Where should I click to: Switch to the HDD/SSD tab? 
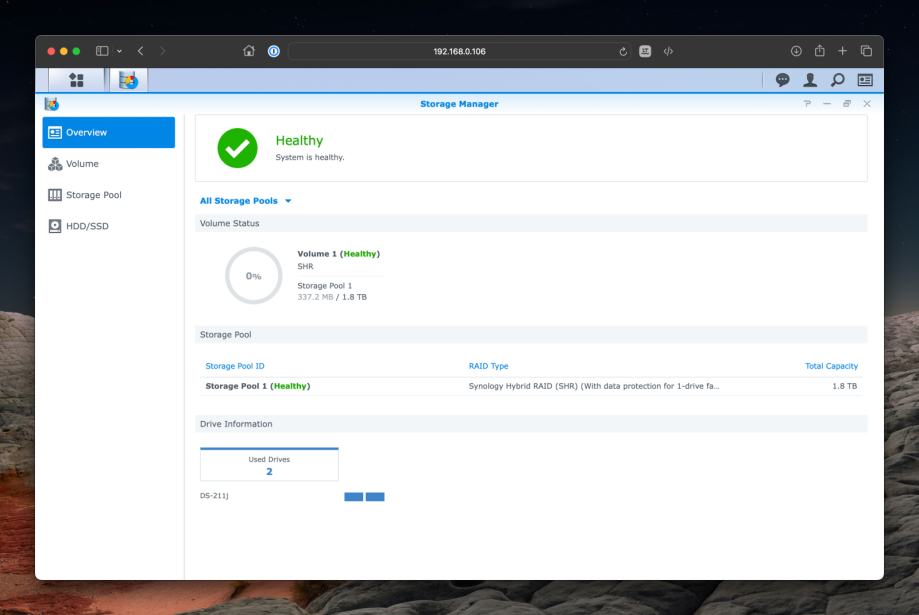87,226
